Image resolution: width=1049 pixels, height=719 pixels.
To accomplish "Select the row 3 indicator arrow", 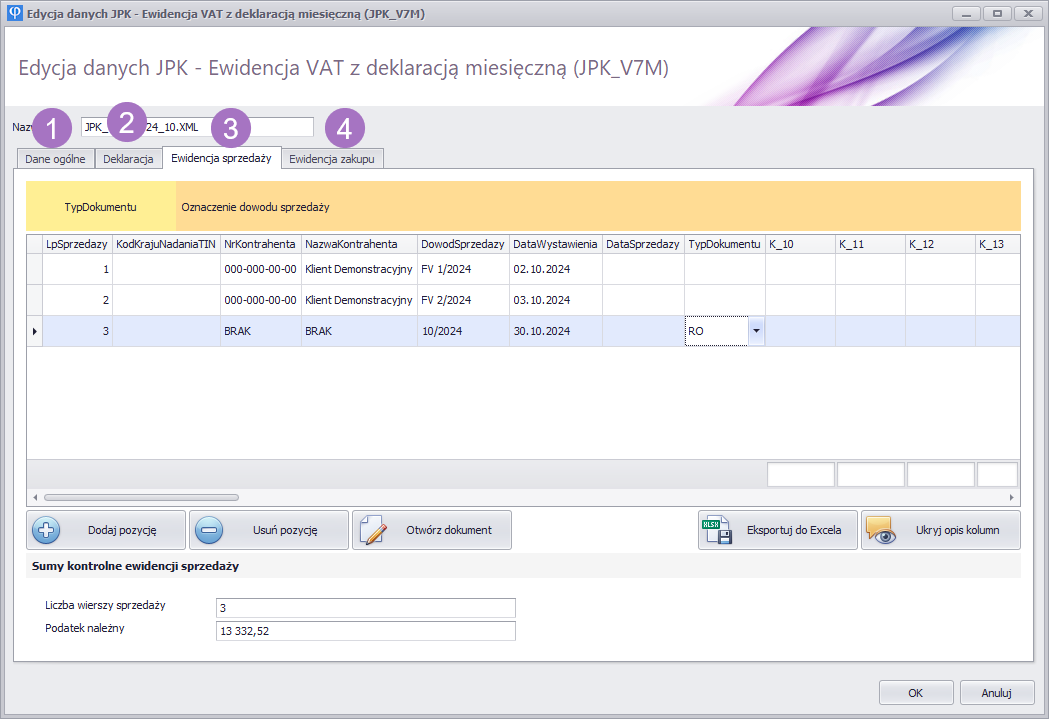I will click(x=34, y=331).
